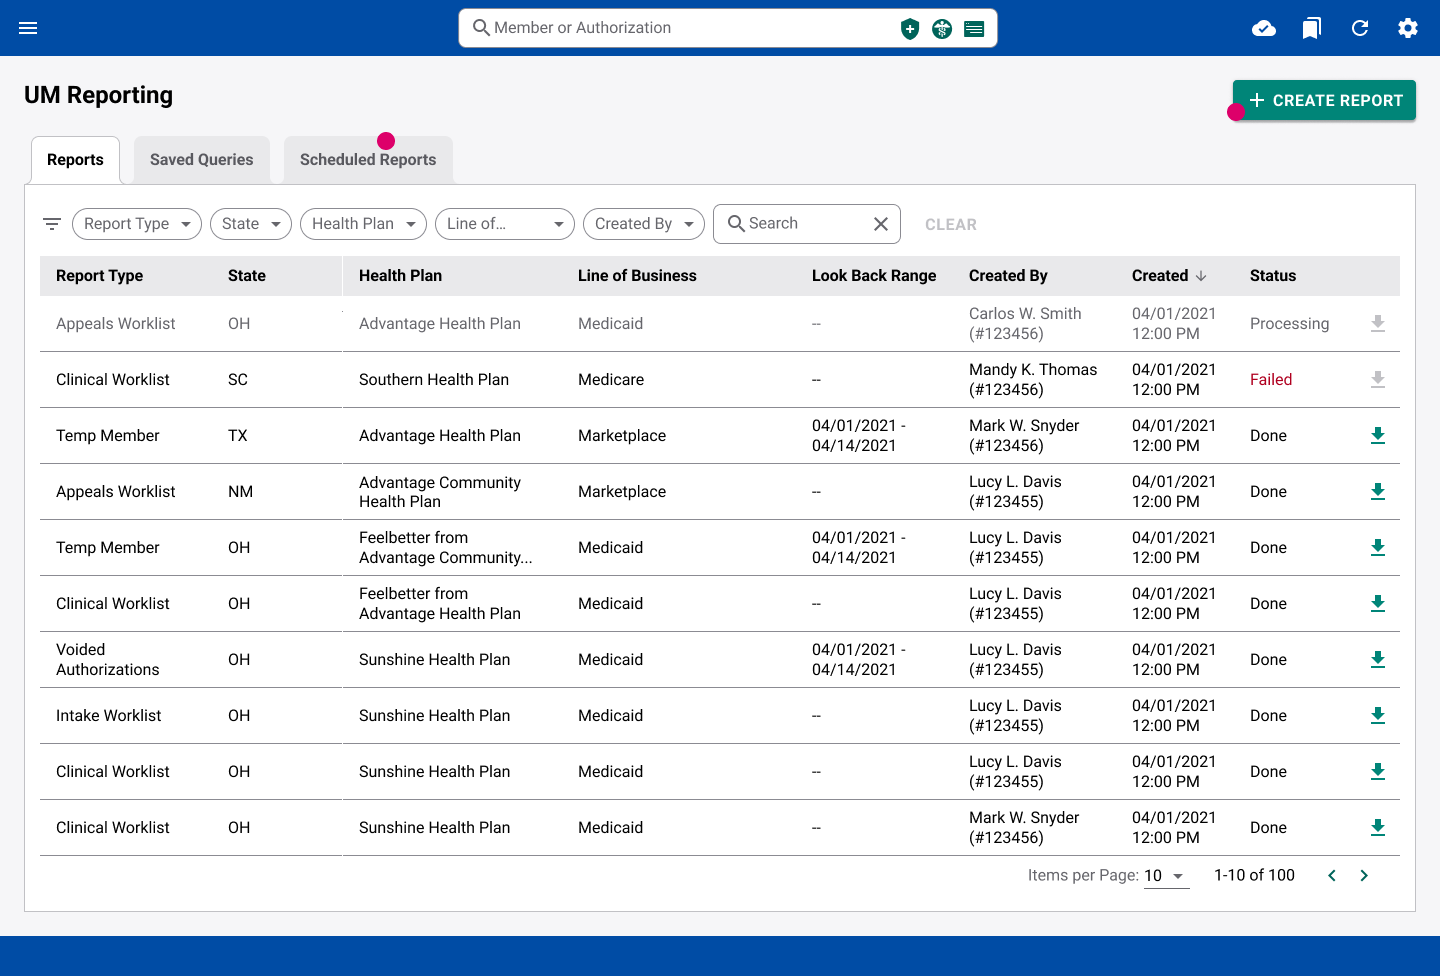Click the Medicare line of business cell

[611, 380]
